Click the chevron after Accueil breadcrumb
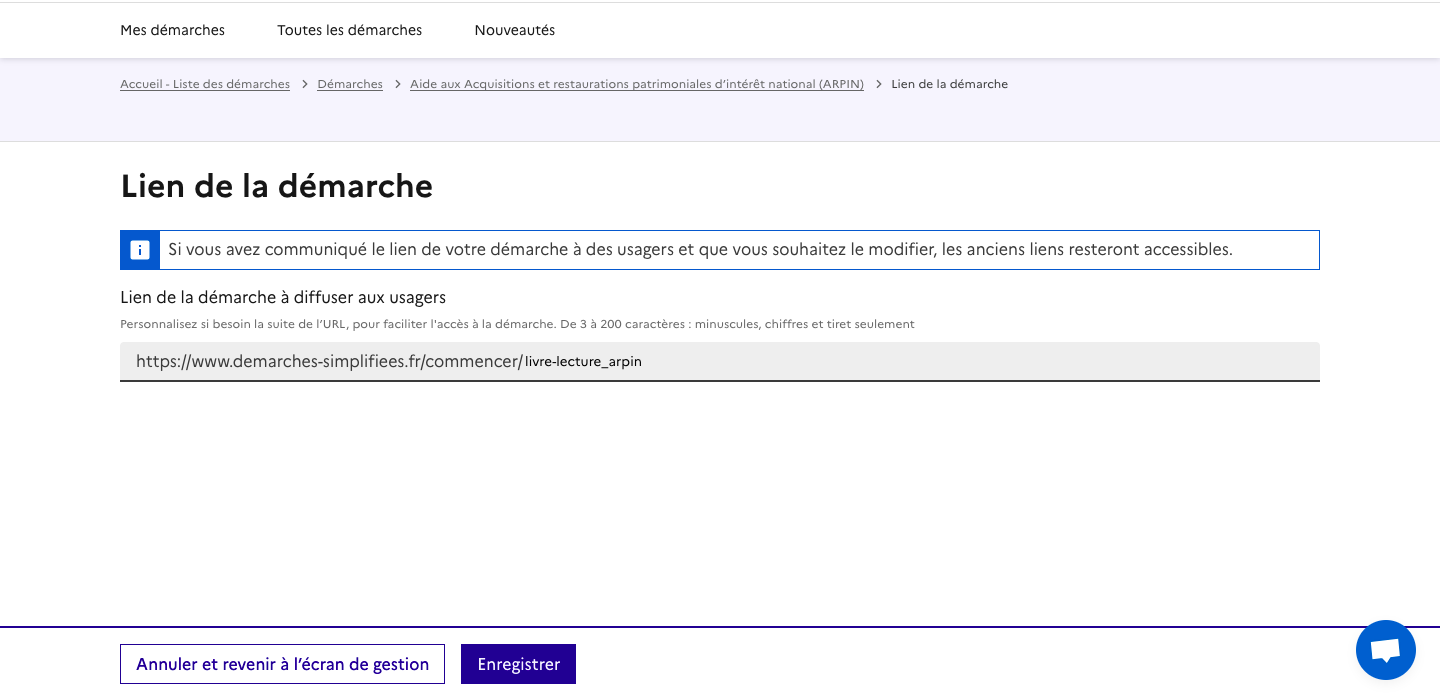Image resolution: width=1440 pixels, height=700 pixels. click(304, 85)
